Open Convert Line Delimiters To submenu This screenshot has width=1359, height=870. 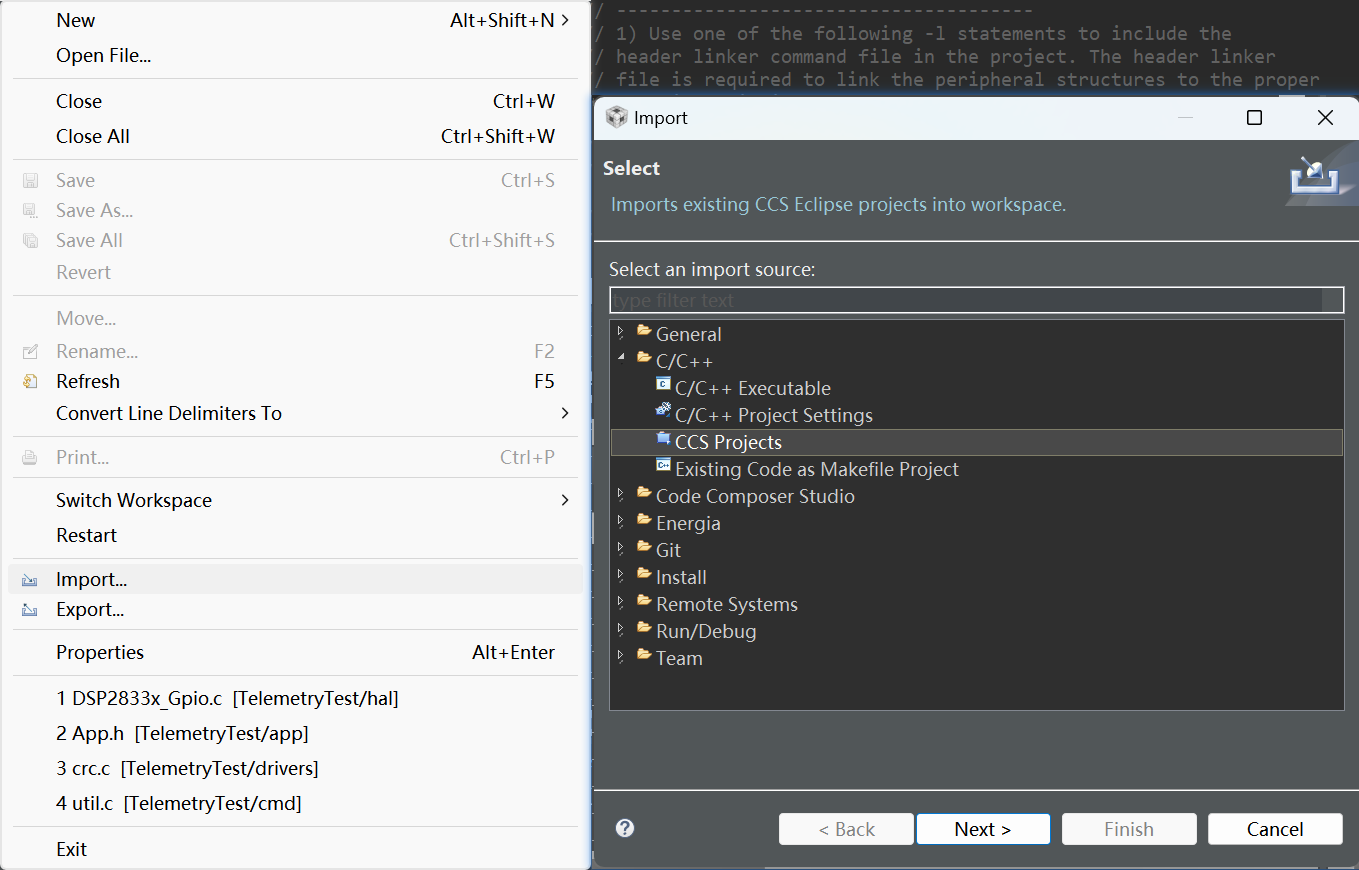point(295,413)
